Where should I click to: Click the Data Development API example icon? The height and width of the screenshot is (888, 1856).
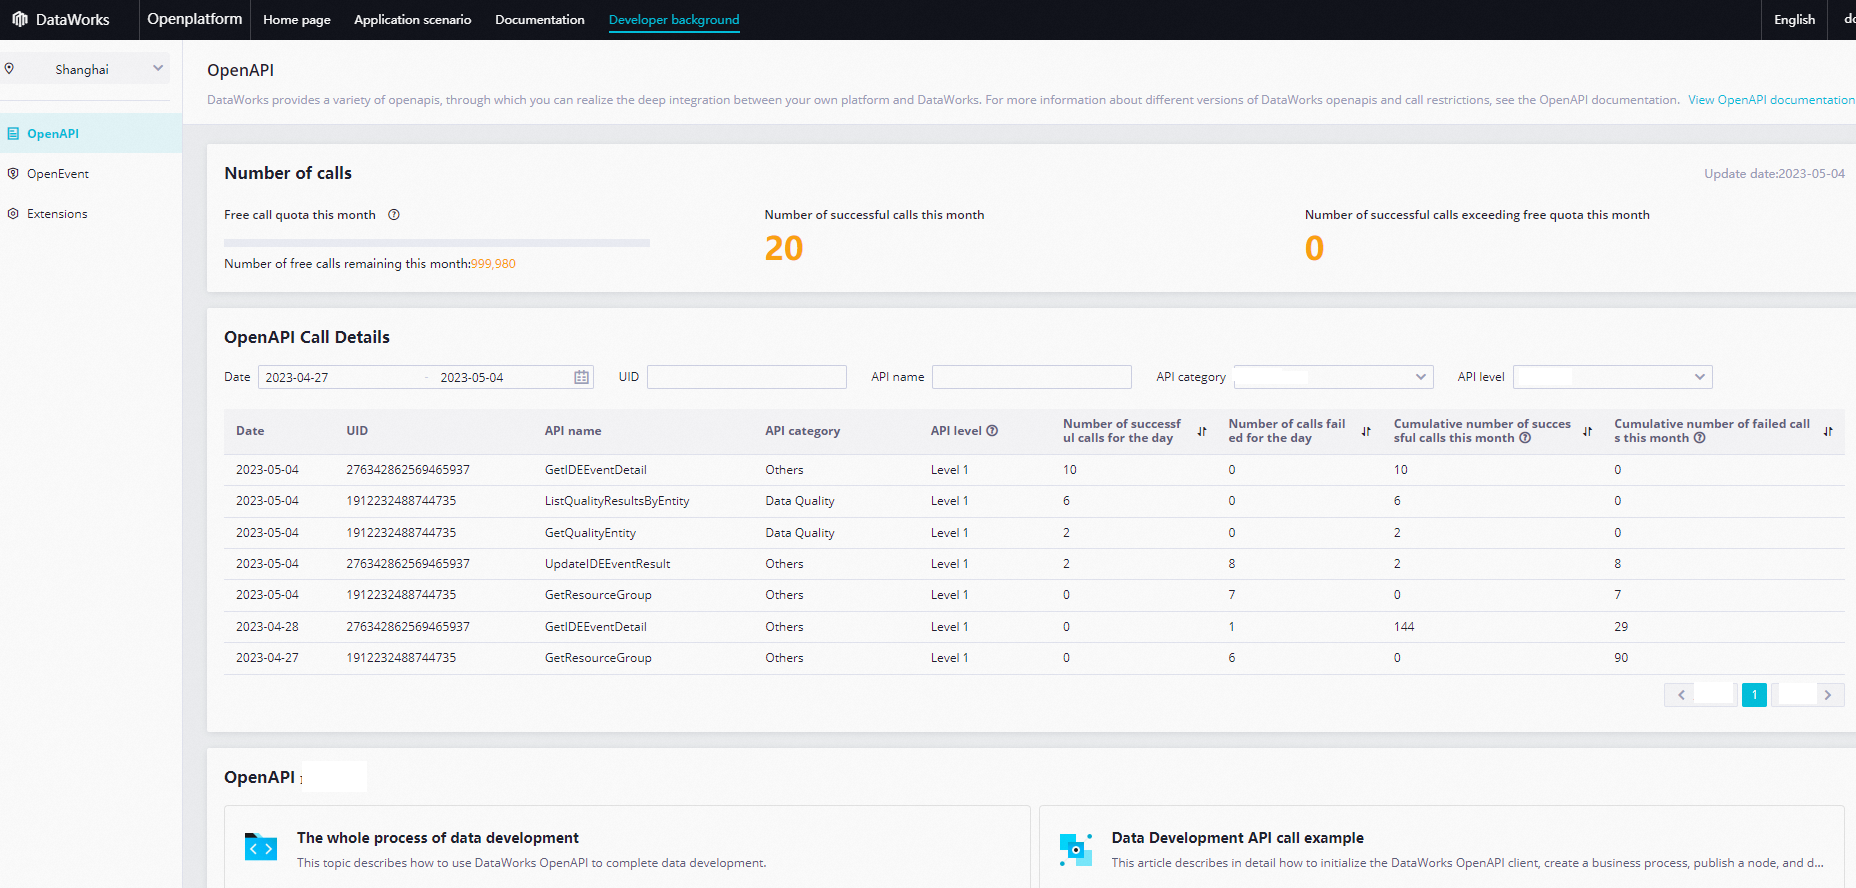(x=1075, y=849)
